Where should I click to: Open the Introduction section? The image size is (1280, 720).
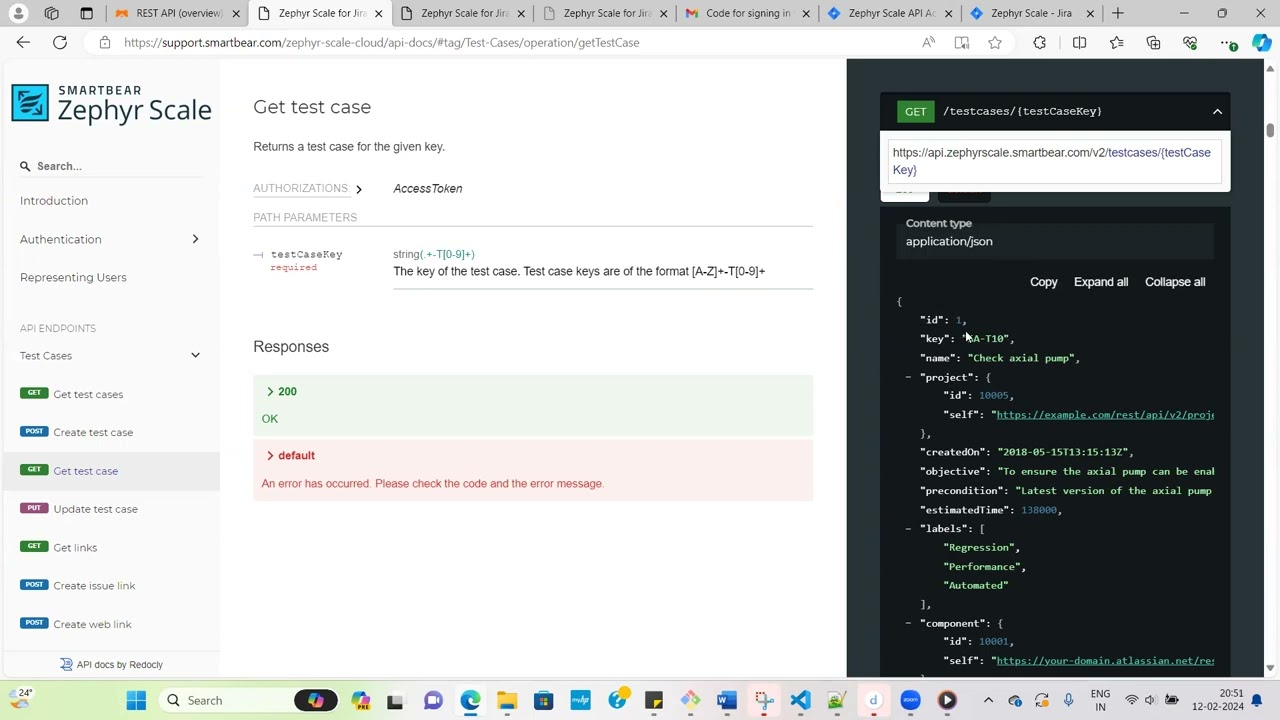click(x=54, y=201)
